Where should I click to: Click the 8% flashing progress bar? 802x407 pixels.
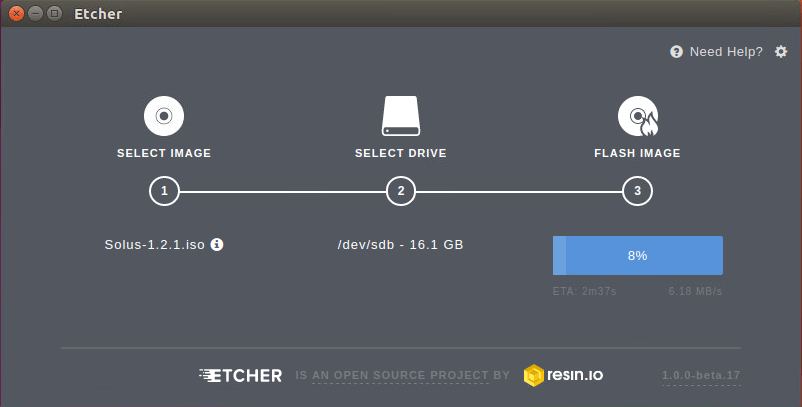[637, 255]
